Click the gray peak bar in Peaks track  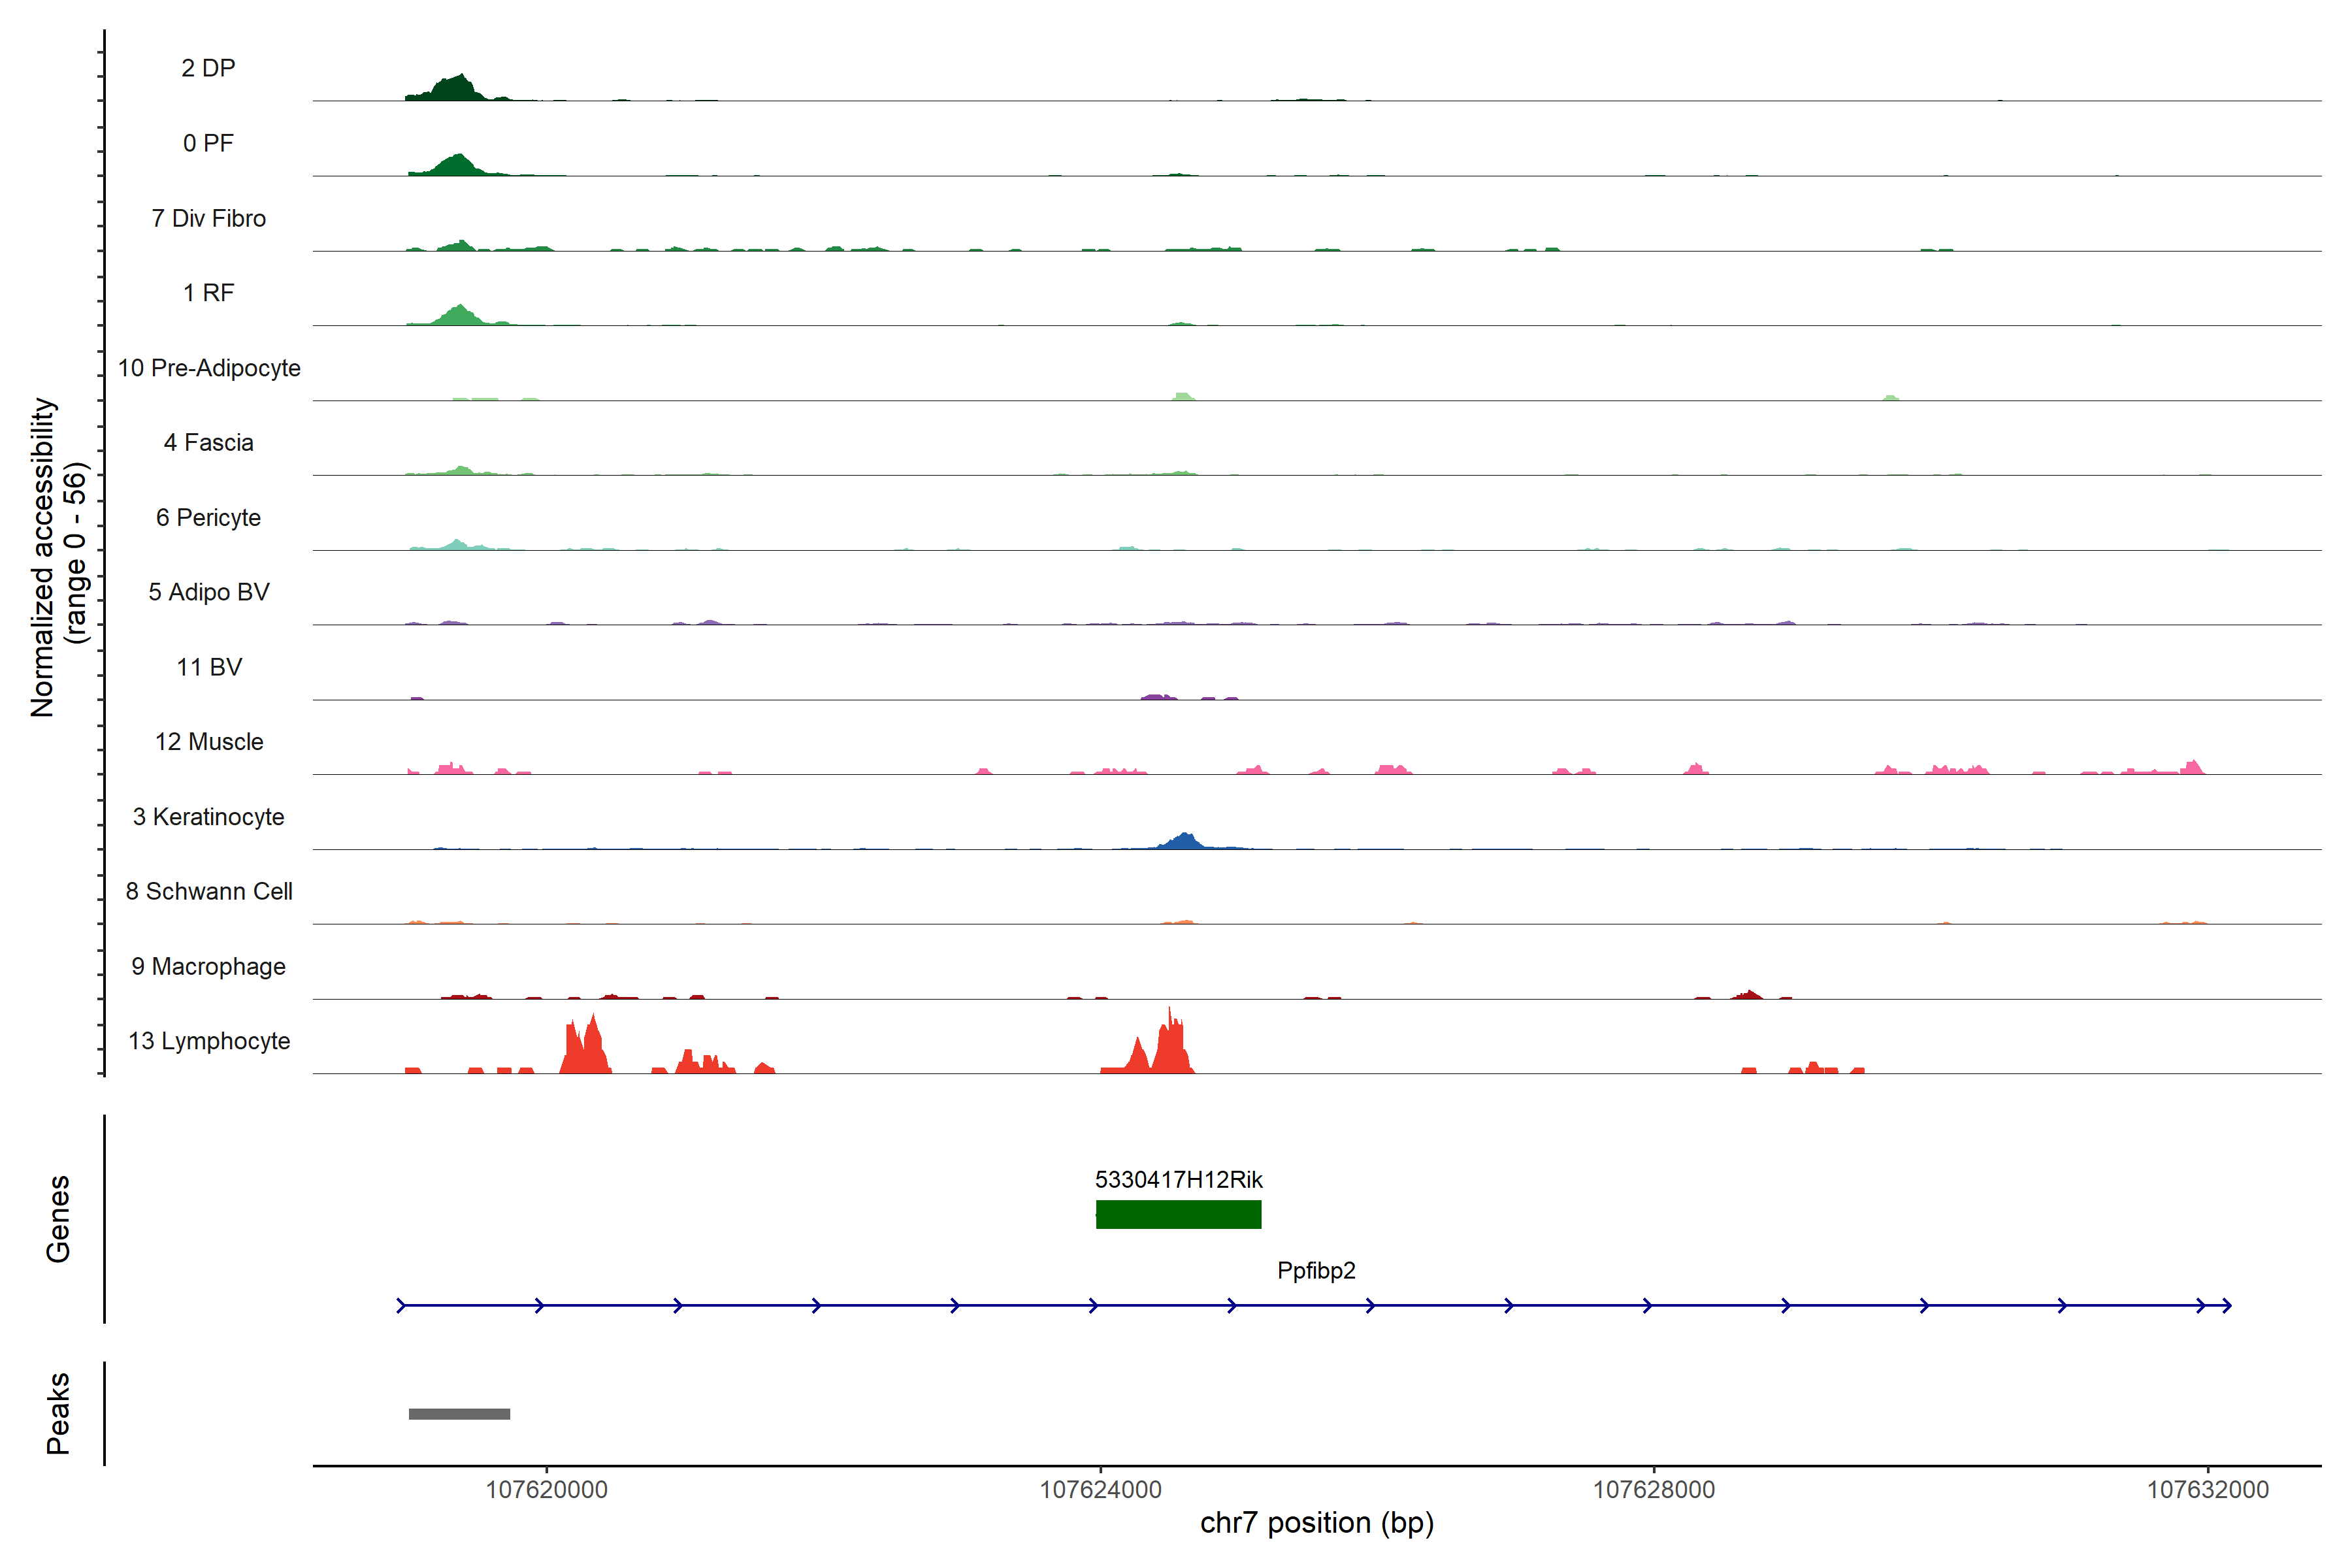[459, 1414]
